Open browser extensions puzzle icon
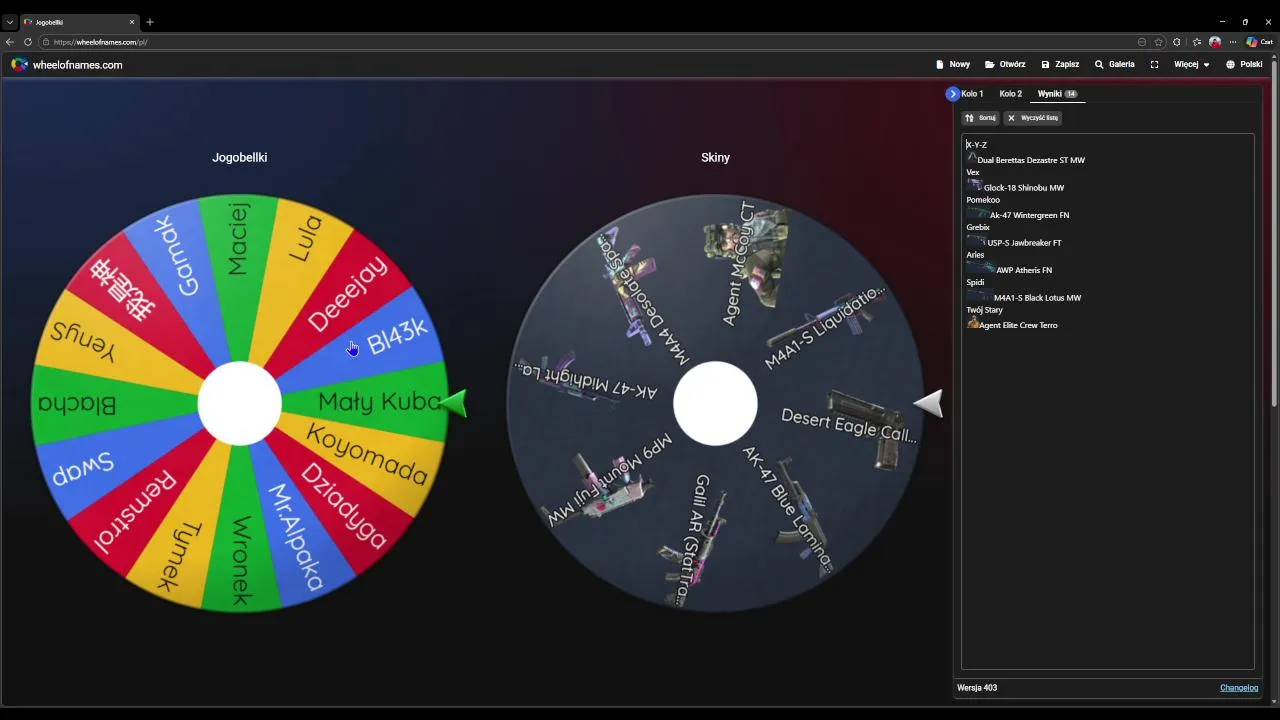Image resolution: width=1280 pixels, height=720 pixels. (x=1177, y=42)
